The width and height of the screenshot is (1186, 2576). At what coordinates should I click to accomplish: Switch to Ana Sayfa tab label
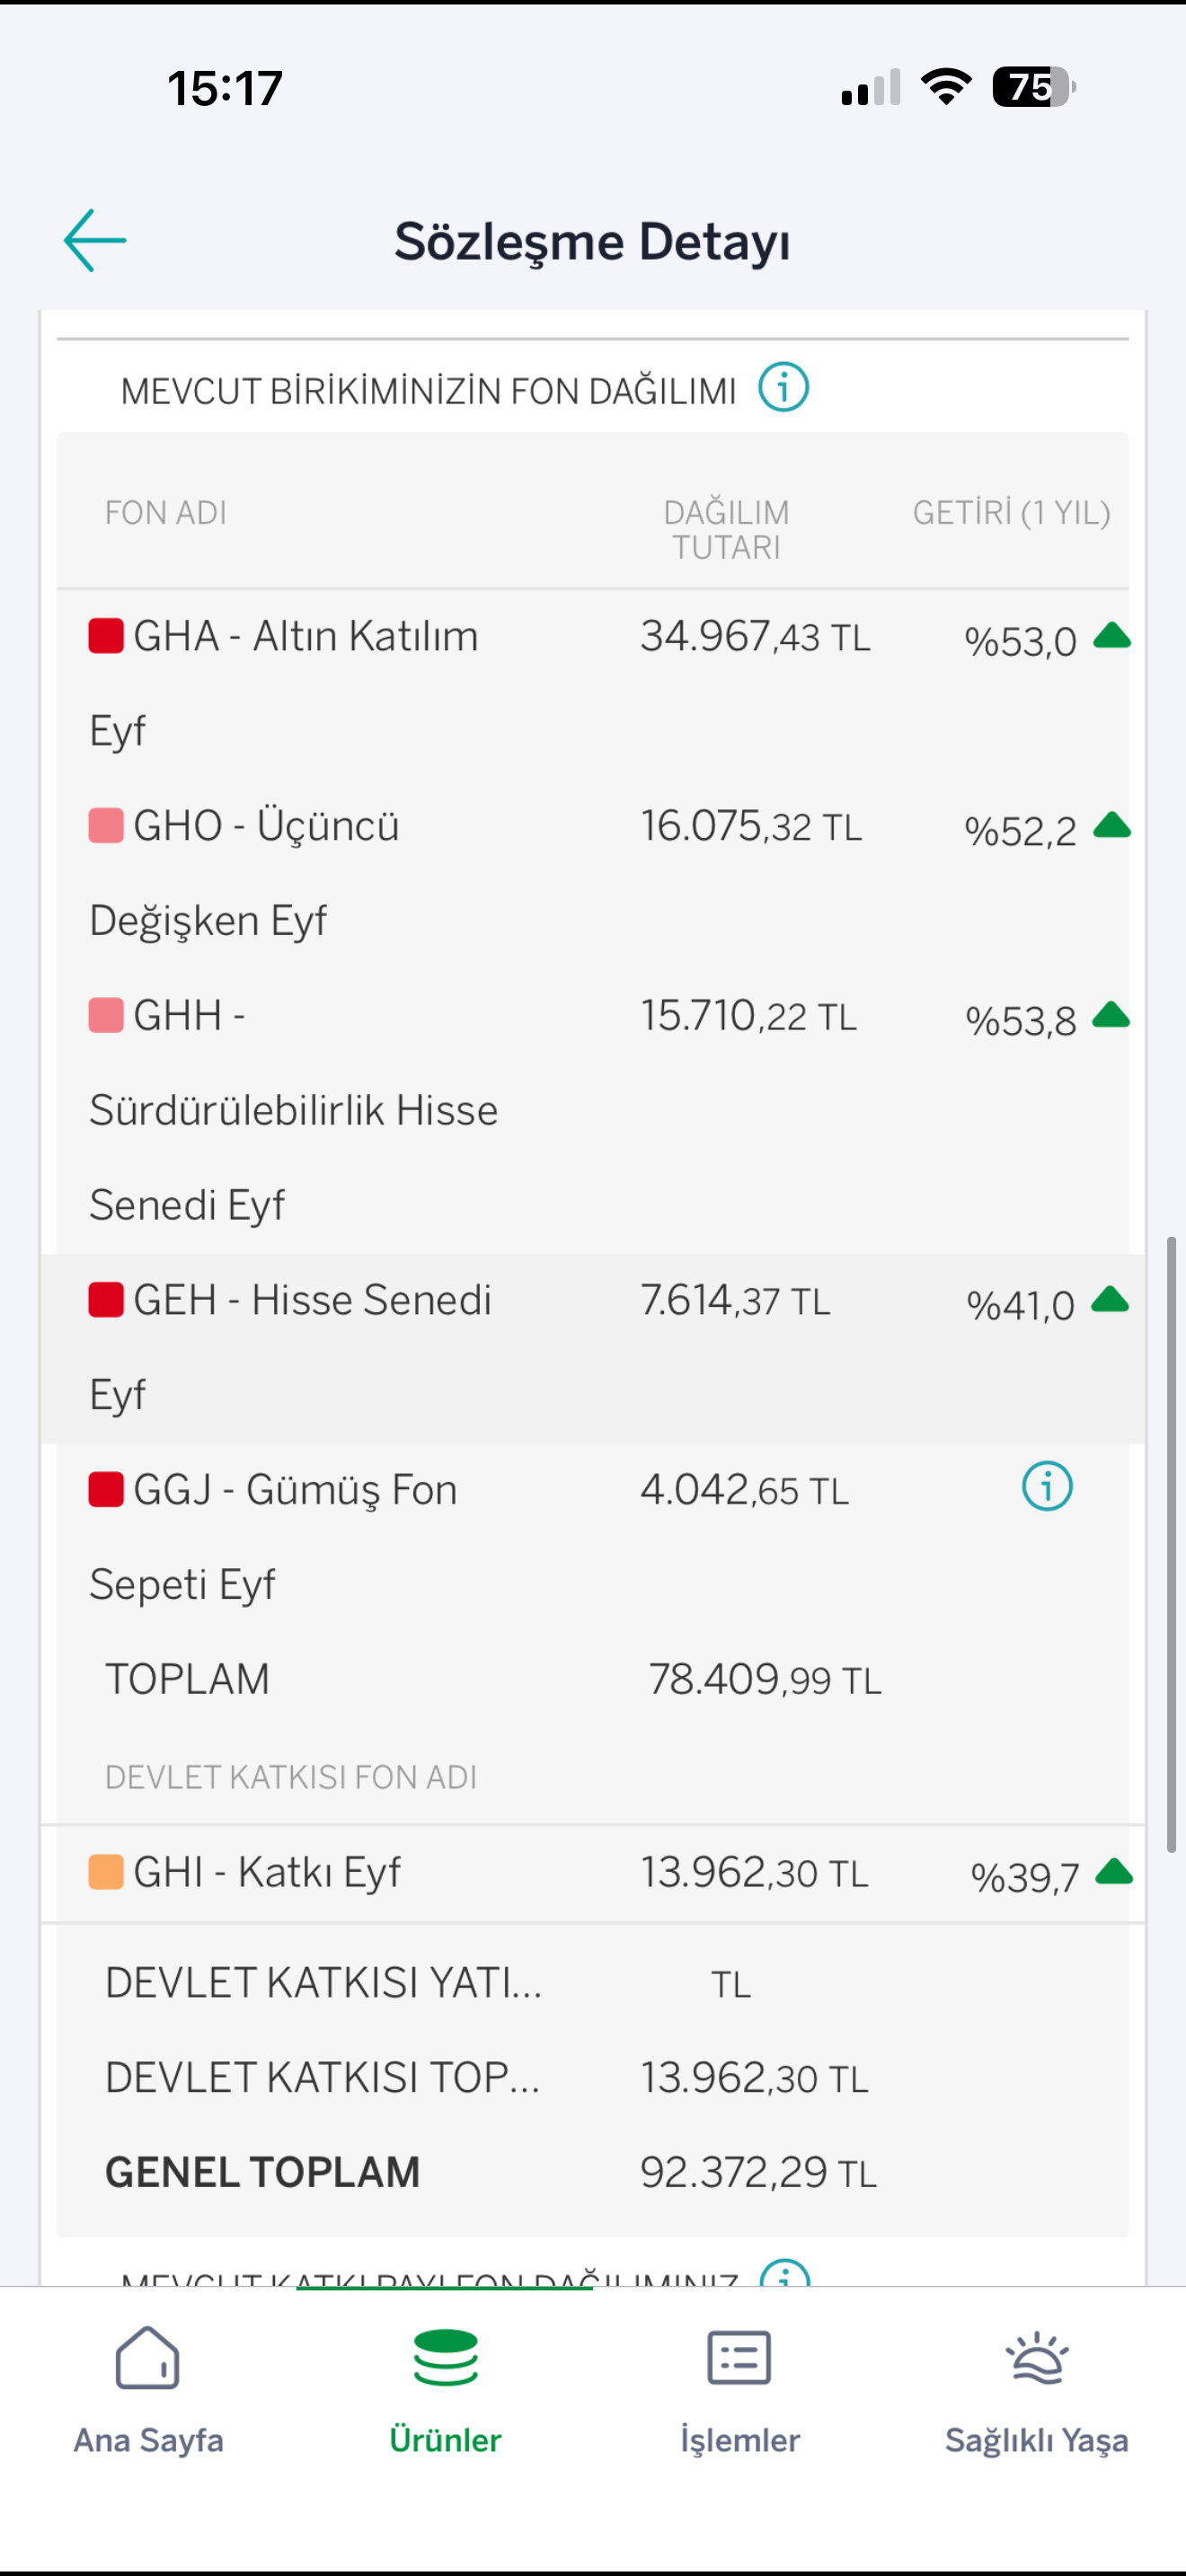pyautogui.click(x=148, y=2440)
